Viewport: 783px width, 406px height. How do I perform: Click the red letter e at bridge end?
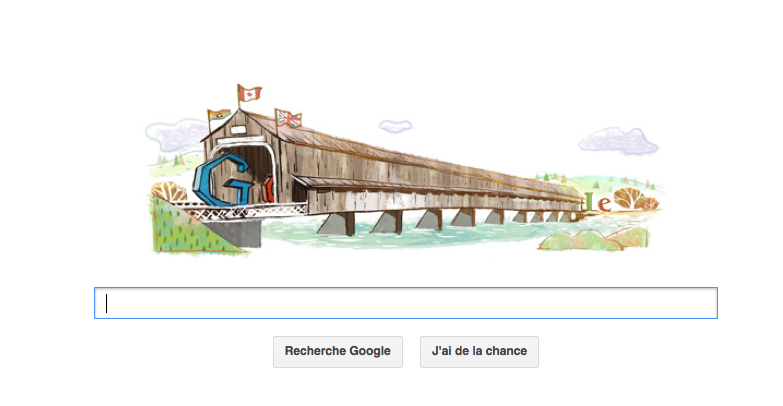point(604,204)
